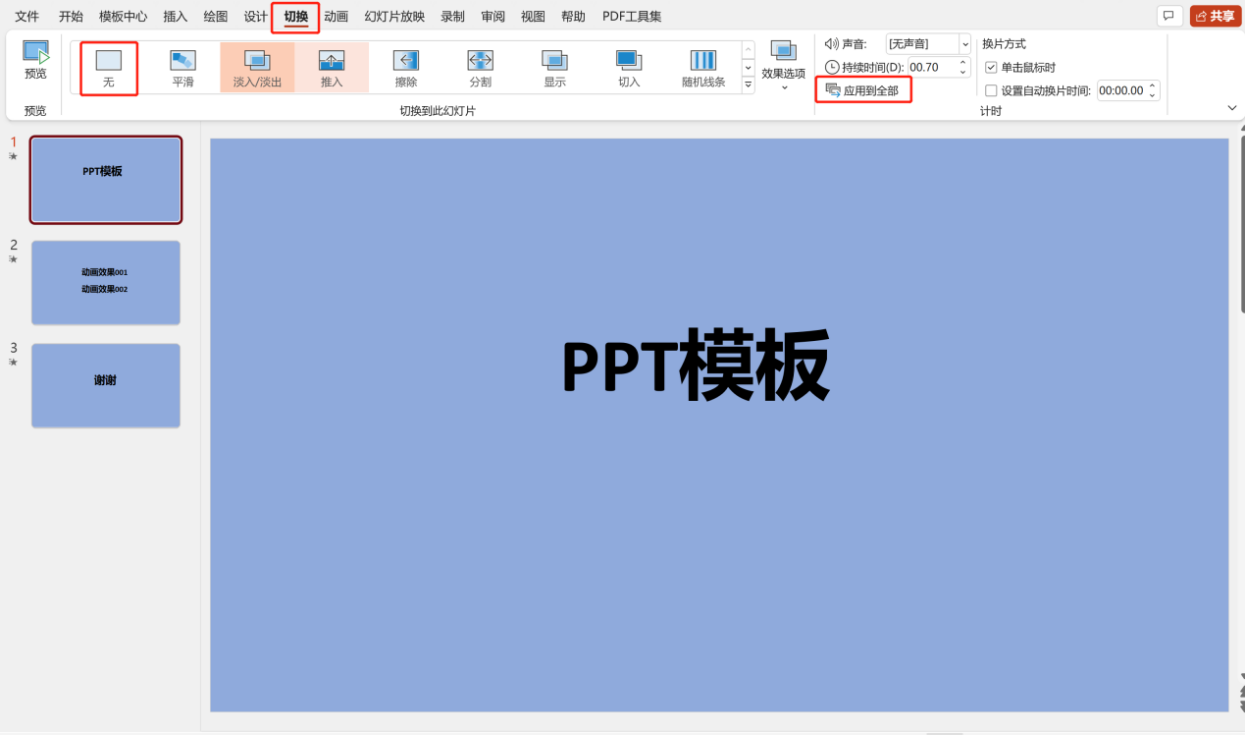Select slide 3 thumbnail 谢谢
The width and height of the screenshot is (1246, 735).
(x=106, y=386)
